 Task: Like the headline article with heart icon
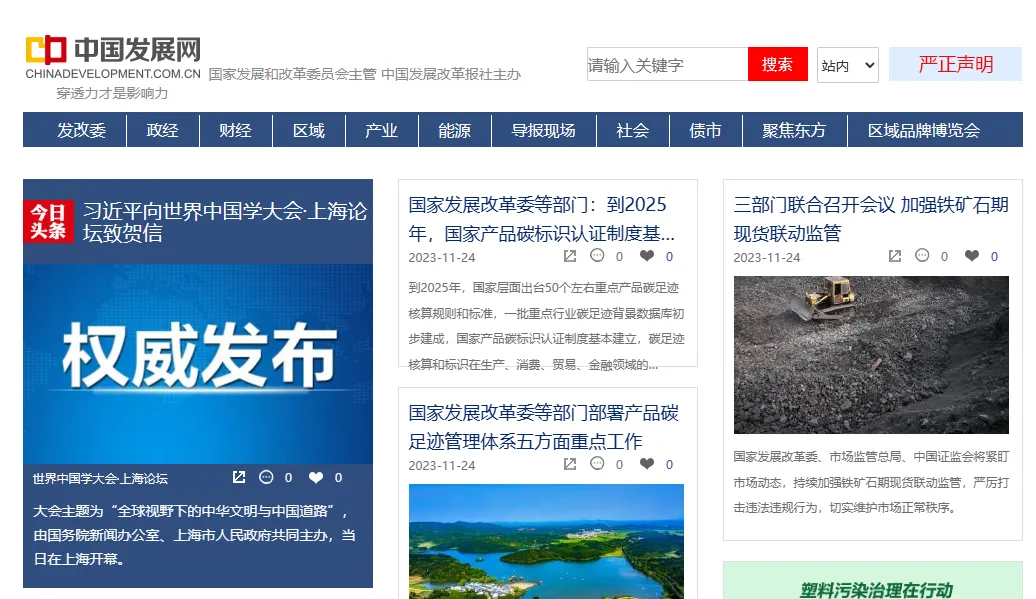[316, 478]
